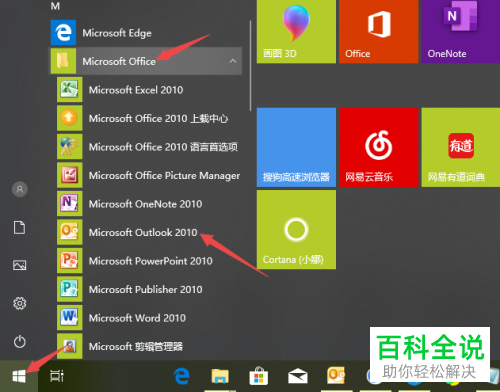
Task: Launch Microsoft Outlook 2010 via its icon
Action: 70,232
